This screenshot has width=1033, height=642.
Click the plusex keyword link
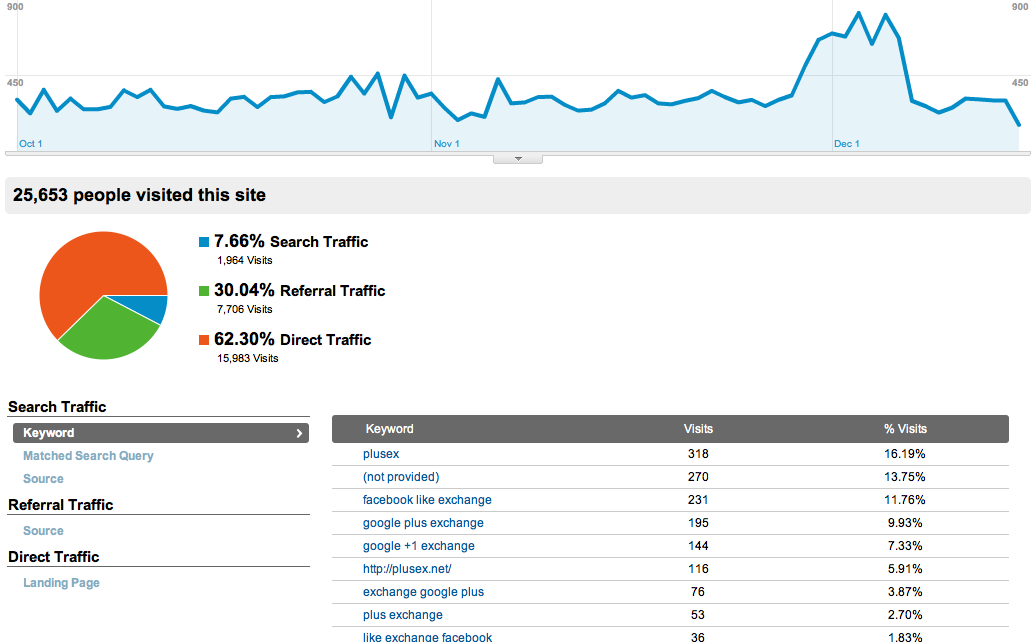[381, 453]
